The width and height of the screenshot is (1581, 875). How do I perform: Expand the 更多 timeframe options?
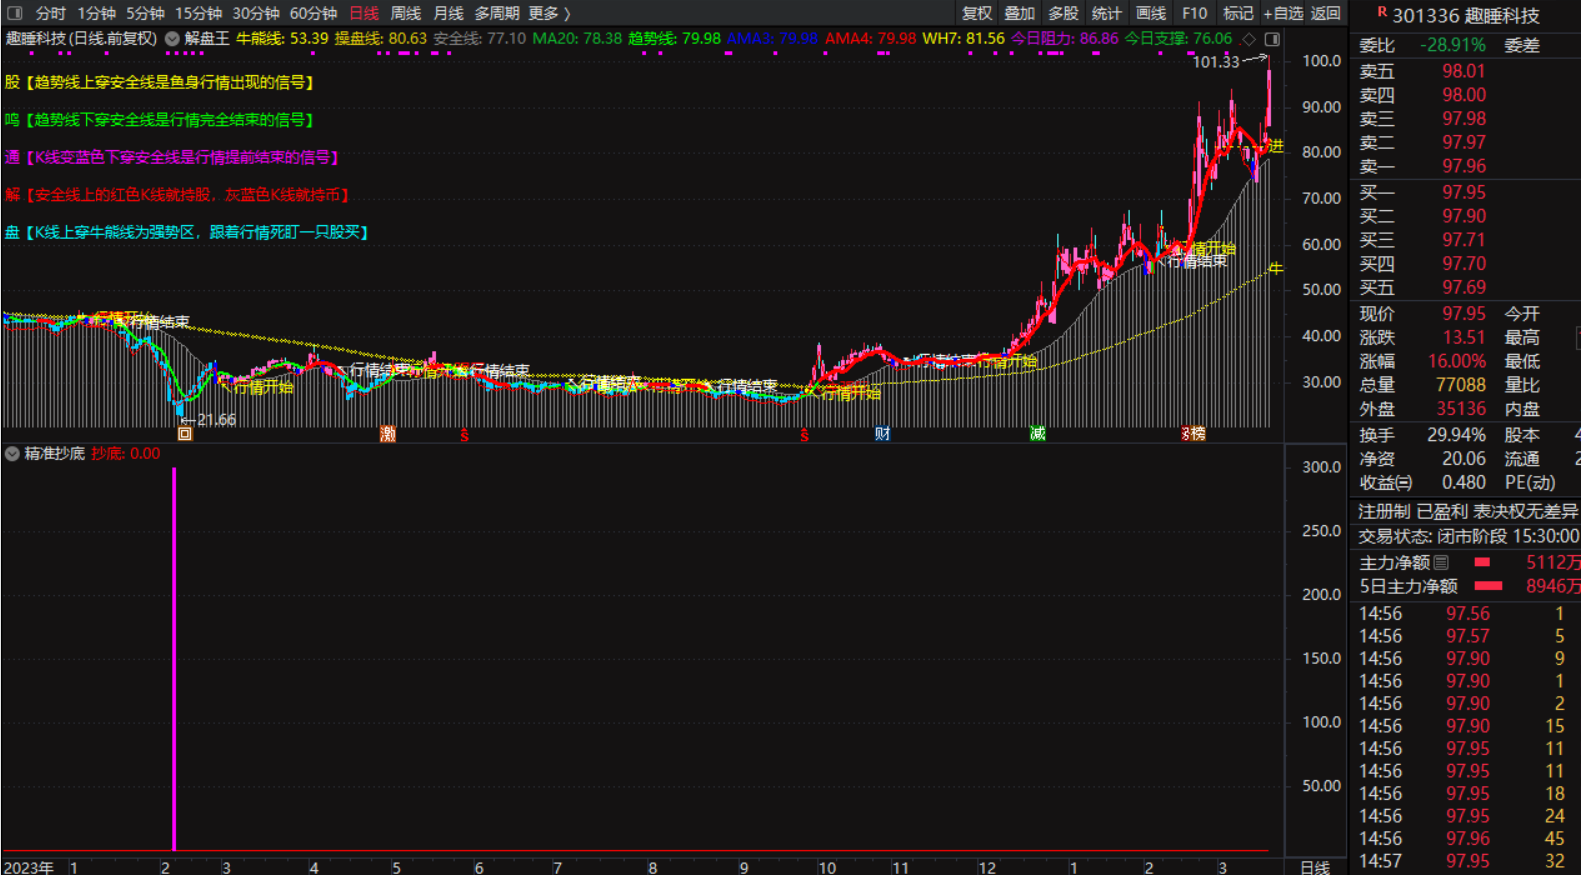pyautogui.click(x=548, y=13)
